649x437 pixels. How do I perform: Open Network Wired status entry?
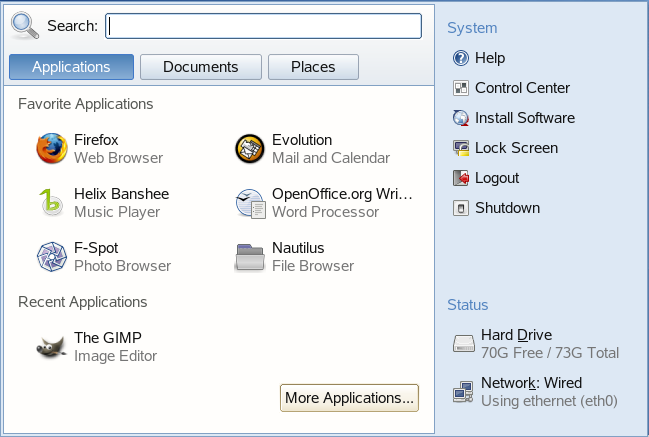pyautogui.click(x=464, y=392)
